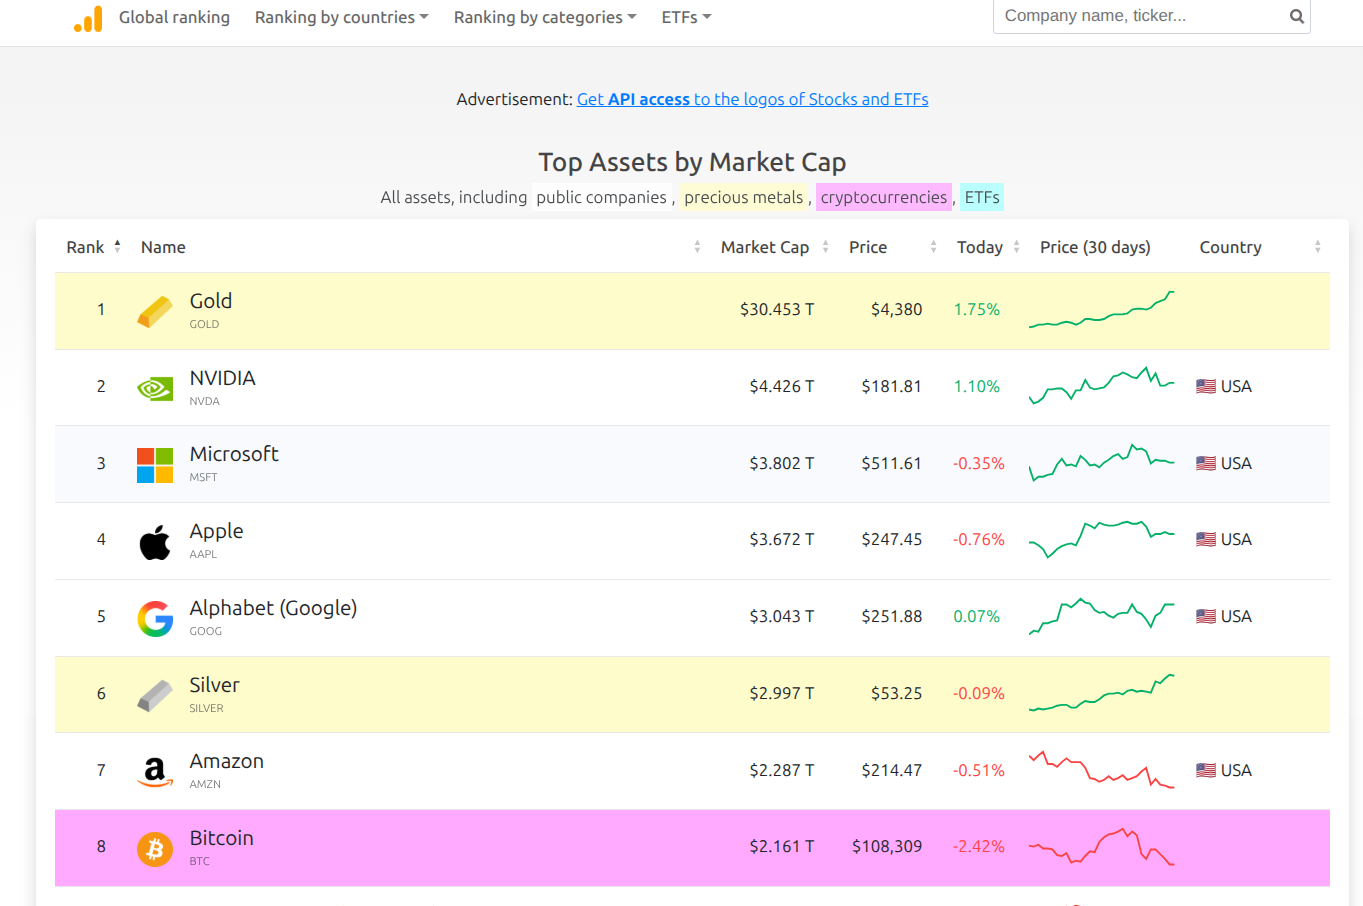Click the Price (30 days) column header
Screen dimensions: 1363x906
tap(1095, 247)
